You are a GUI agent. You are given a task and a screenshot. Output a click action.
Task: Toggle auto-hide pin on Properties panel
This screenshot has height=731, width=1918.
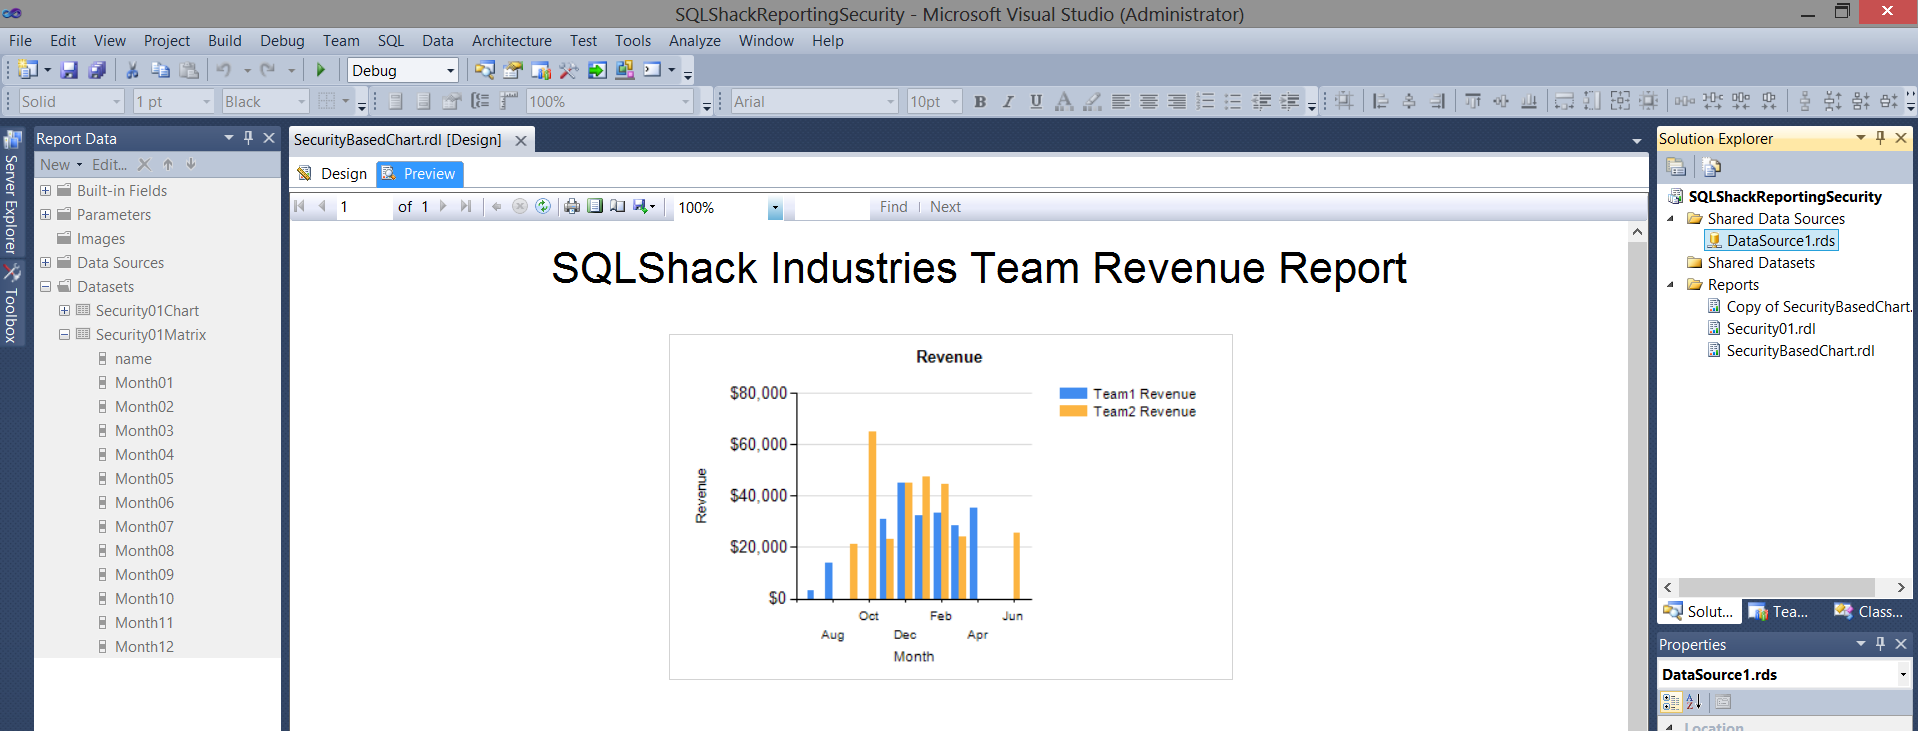1880,644
